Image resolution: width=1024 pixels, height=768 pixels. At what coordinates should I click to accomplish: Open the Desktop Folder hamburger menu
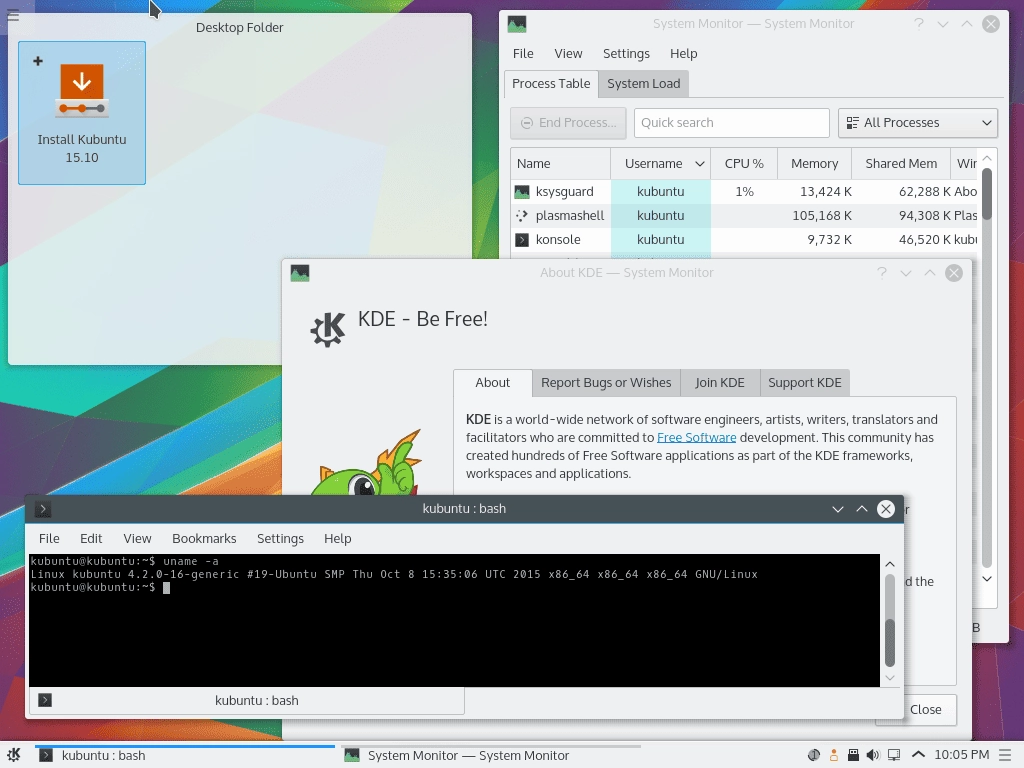pyautogui.click(x=12, y=15)
